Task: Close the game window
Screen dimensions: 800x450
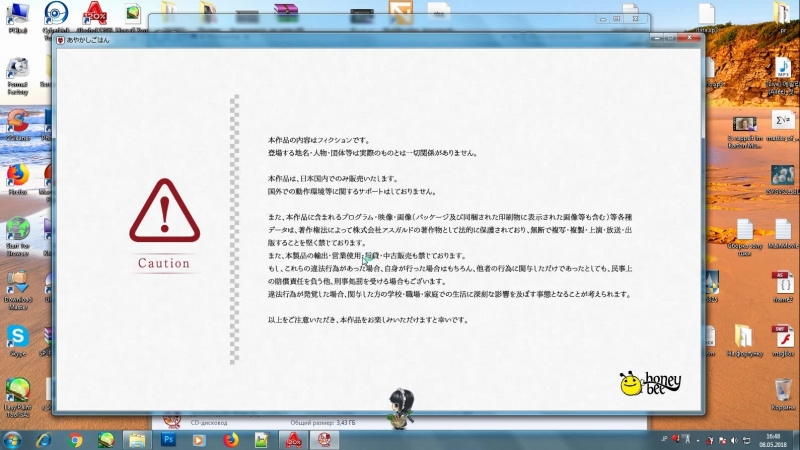Action: pos(690,40)
